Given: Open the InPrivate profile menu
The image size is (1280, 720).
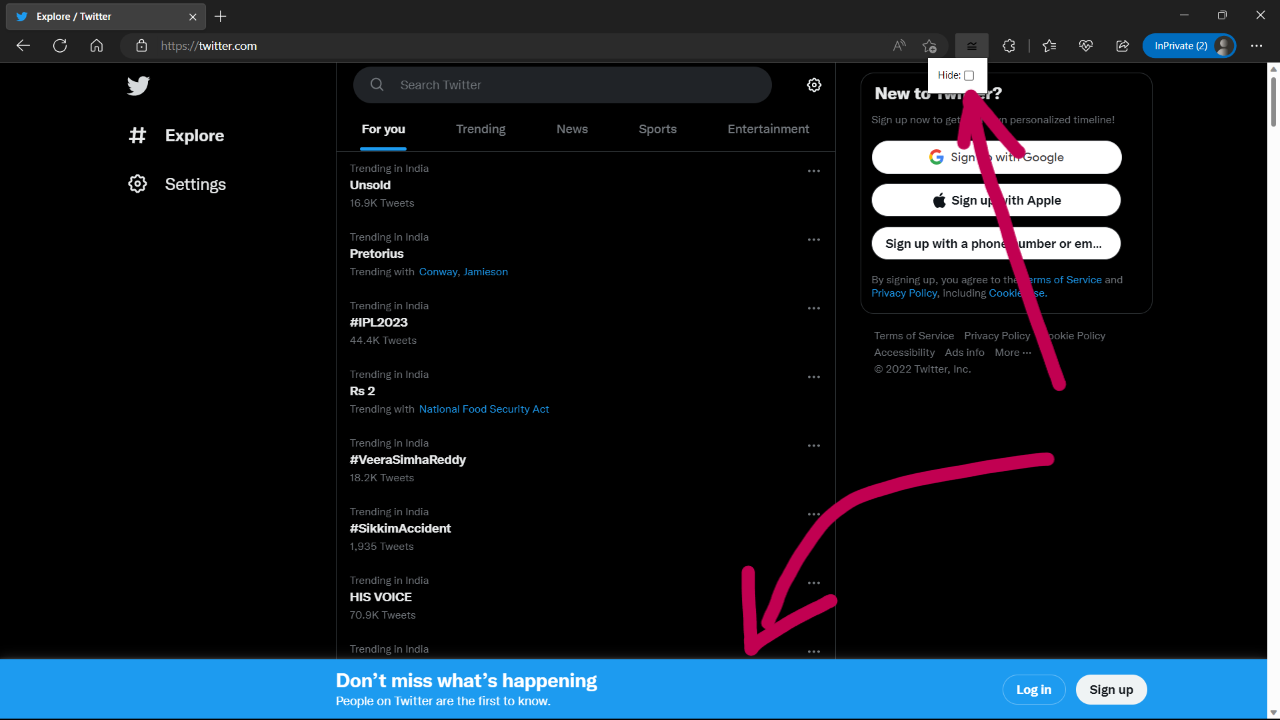Looking at the screenshot, I should coord(1189,45).
